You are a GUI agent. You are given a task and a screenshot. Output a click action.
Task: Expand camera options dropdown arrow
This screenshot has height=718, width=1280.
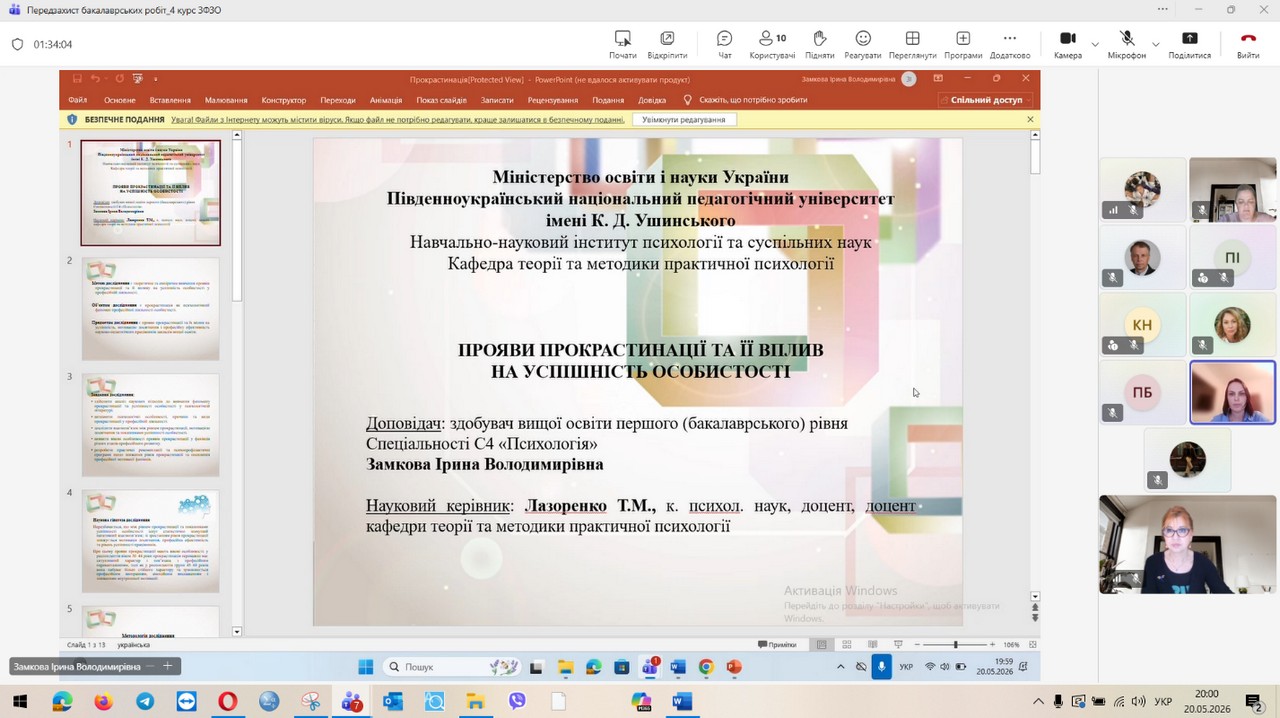pos(1095,44)
